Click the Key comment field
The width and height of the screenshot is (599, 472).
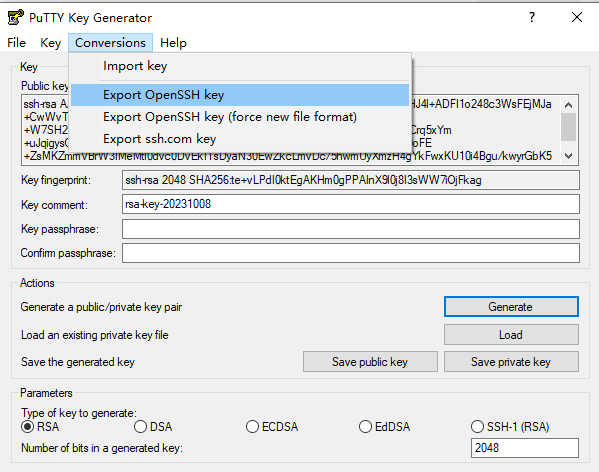click(x=351, y=204)
